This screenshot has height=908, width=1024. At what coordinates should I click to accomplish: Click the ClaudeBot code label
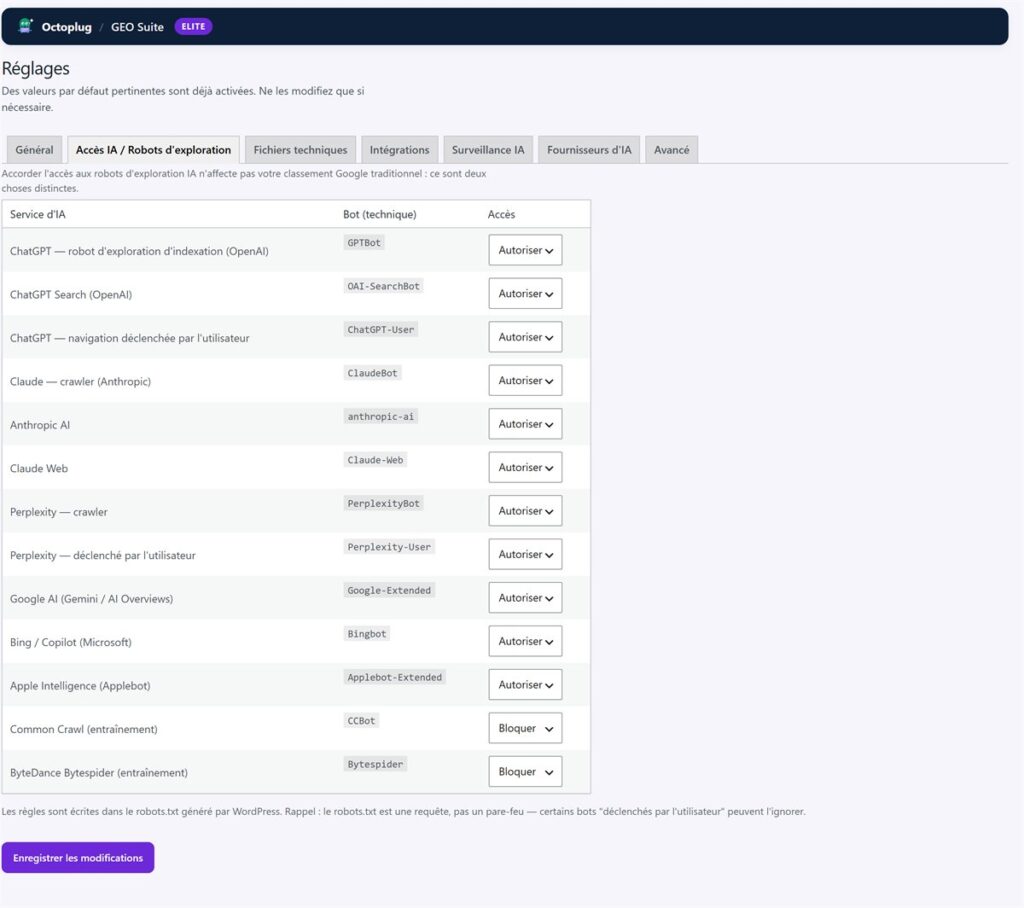pos(372,373)
